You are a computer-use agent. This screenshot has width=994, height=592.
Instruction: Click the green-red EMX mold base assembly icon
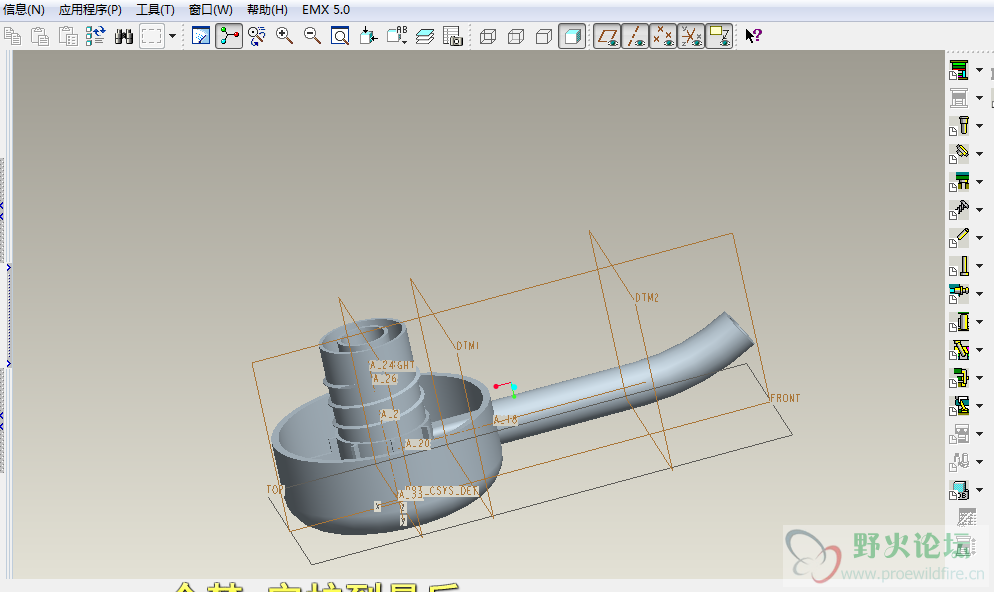click(x=959, y=70)
